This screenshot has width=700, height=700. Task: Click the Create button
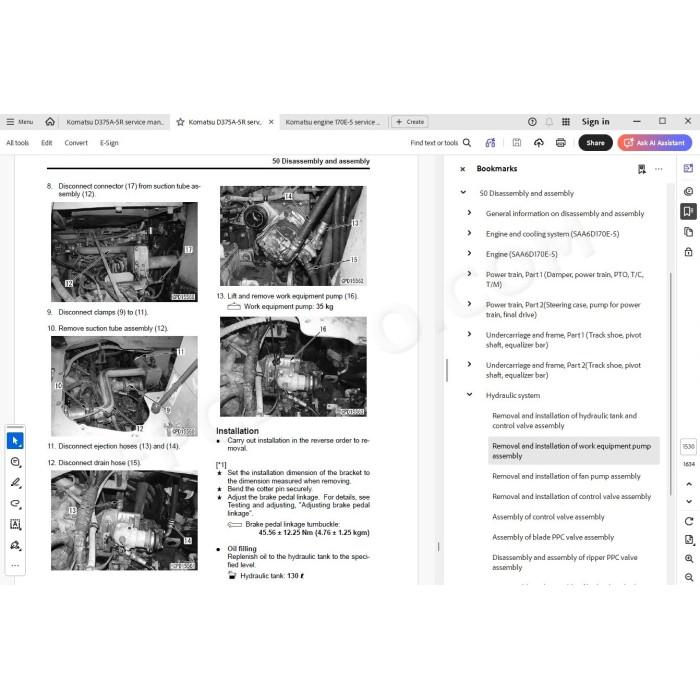click(410, 121)
